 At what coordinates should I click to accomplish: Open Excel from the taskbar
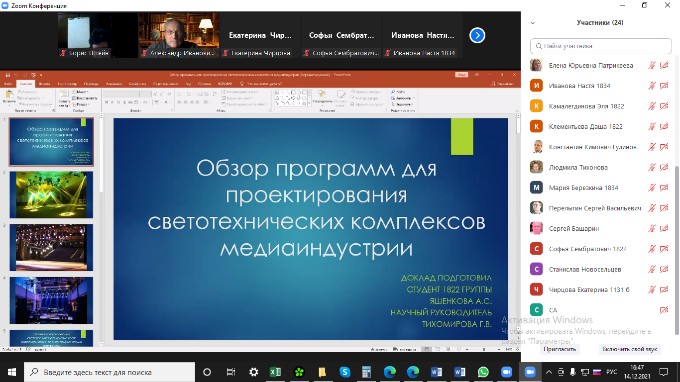pos(275,372)
